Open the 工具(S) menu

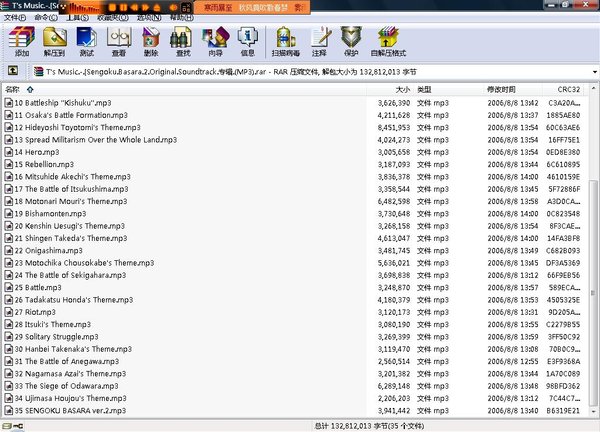(x=78, y=18)
